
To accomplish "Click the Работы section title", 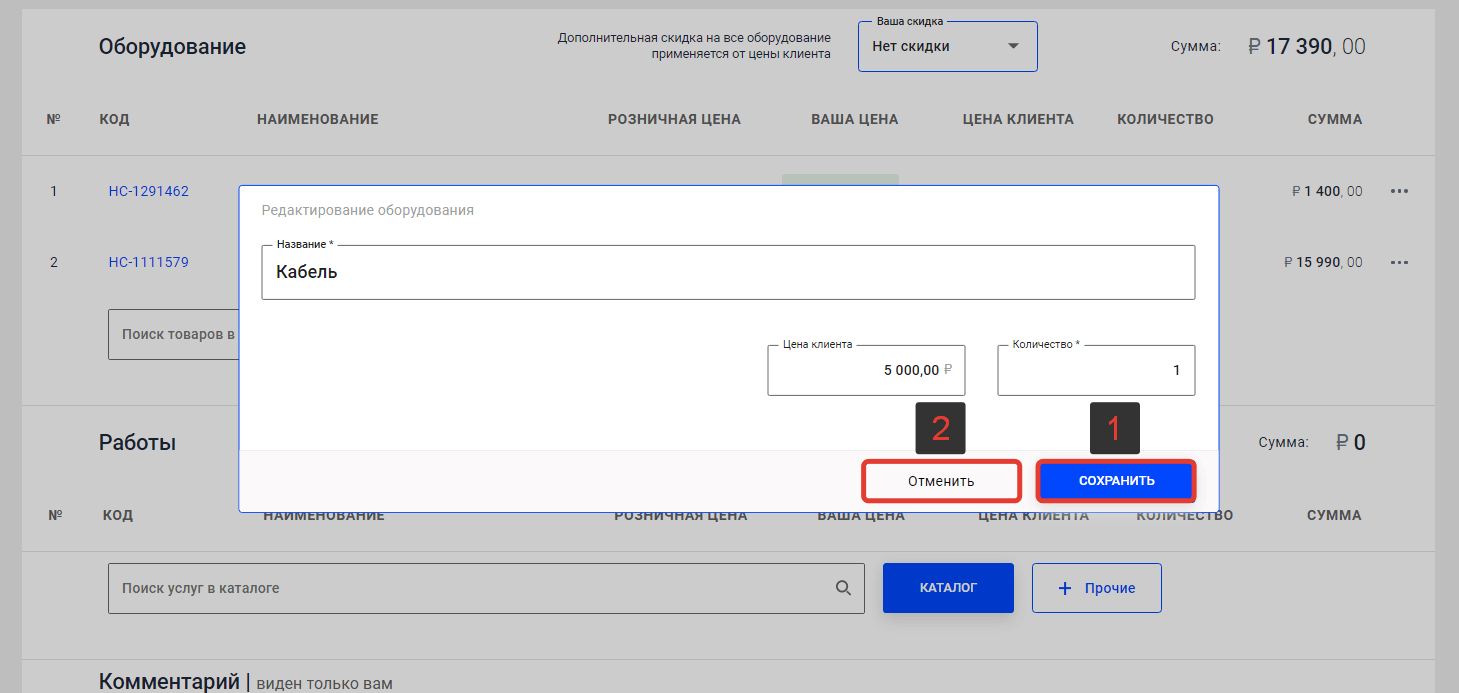I will point(137,442).
